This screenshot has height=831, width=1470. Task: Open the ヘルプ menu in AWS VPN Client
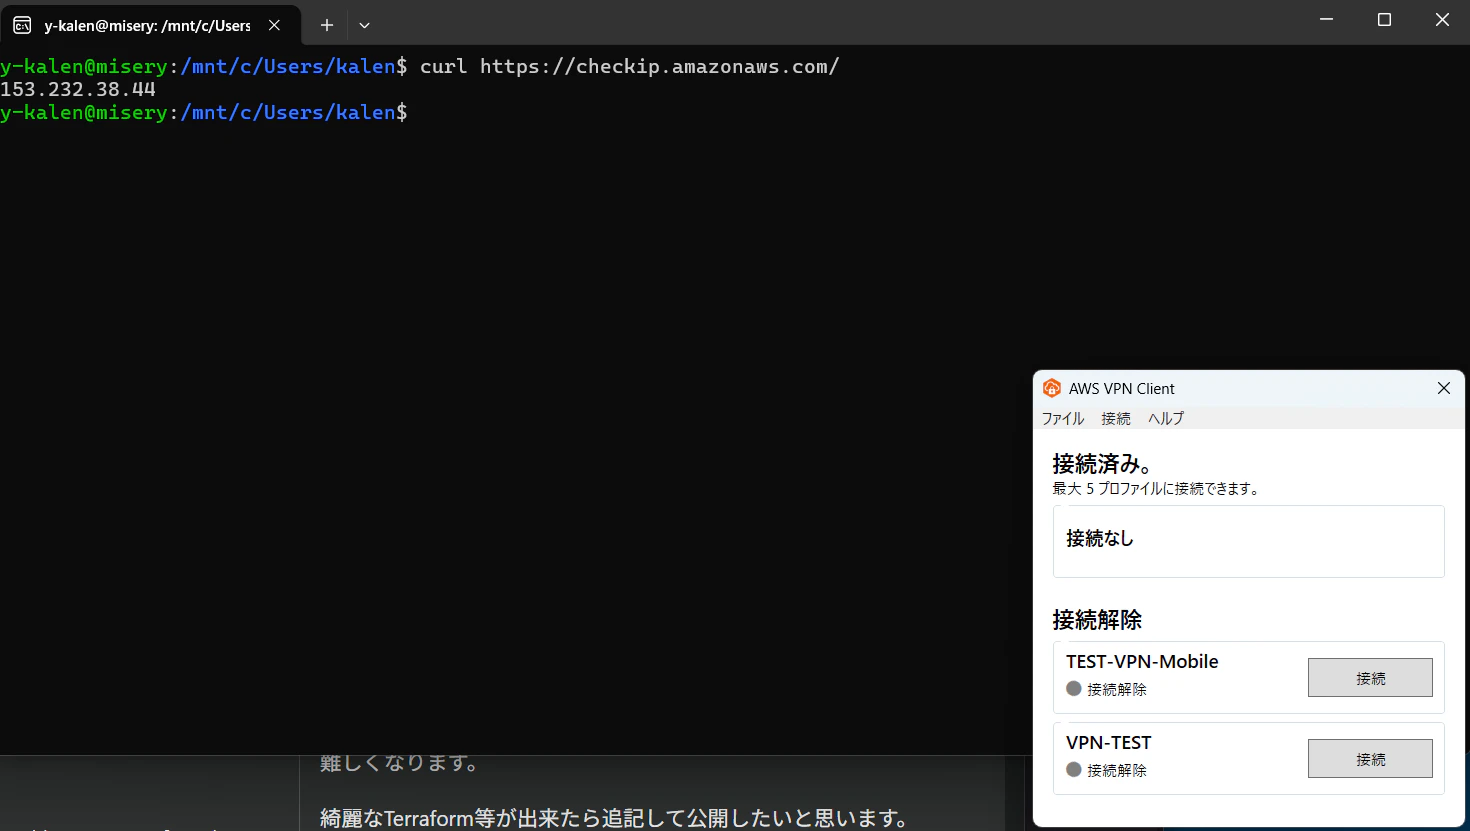1166,418
